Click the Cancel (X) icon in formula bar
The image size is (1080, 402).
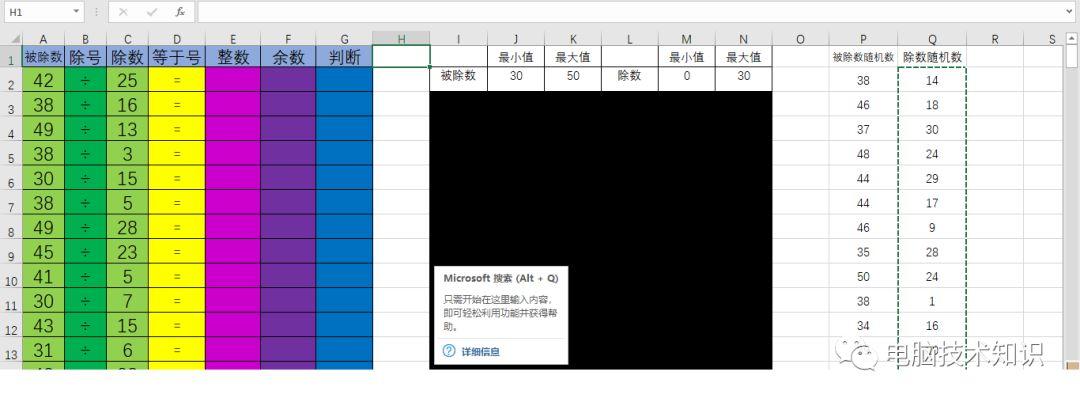pyautogui.click(x=123, y=12)
